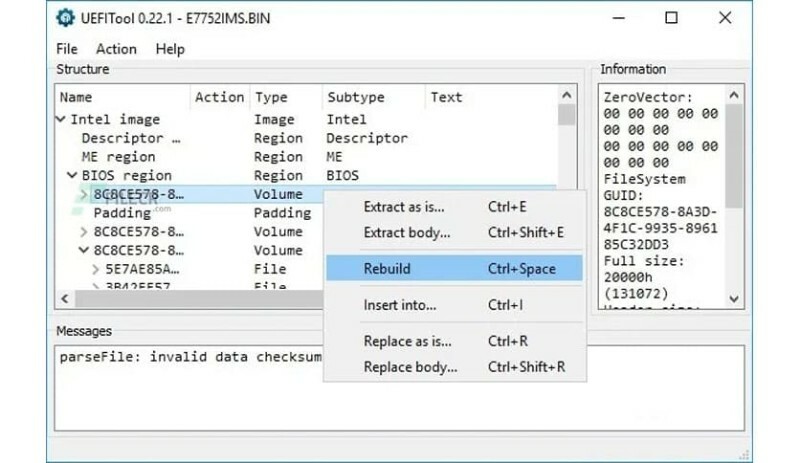Click the structure tree left scroll arrow
The height and width of the screenshot is (463, 800).
65,298
